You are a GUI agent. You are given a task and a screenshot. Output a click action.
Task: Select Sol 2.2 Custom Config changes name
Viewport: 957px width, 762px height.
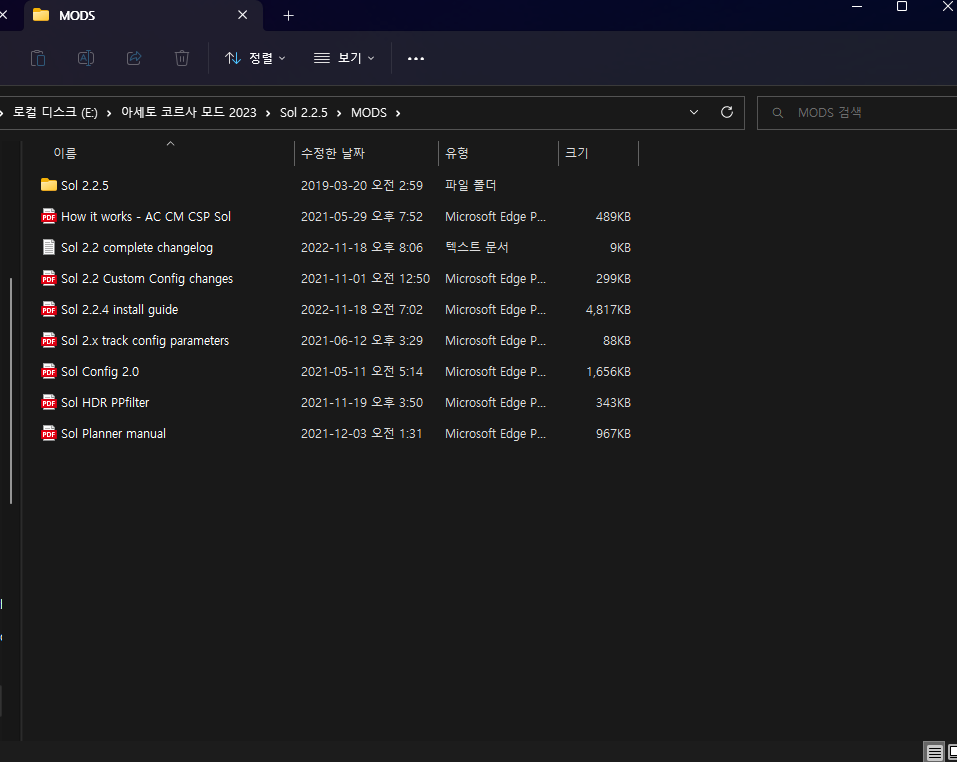147,279
